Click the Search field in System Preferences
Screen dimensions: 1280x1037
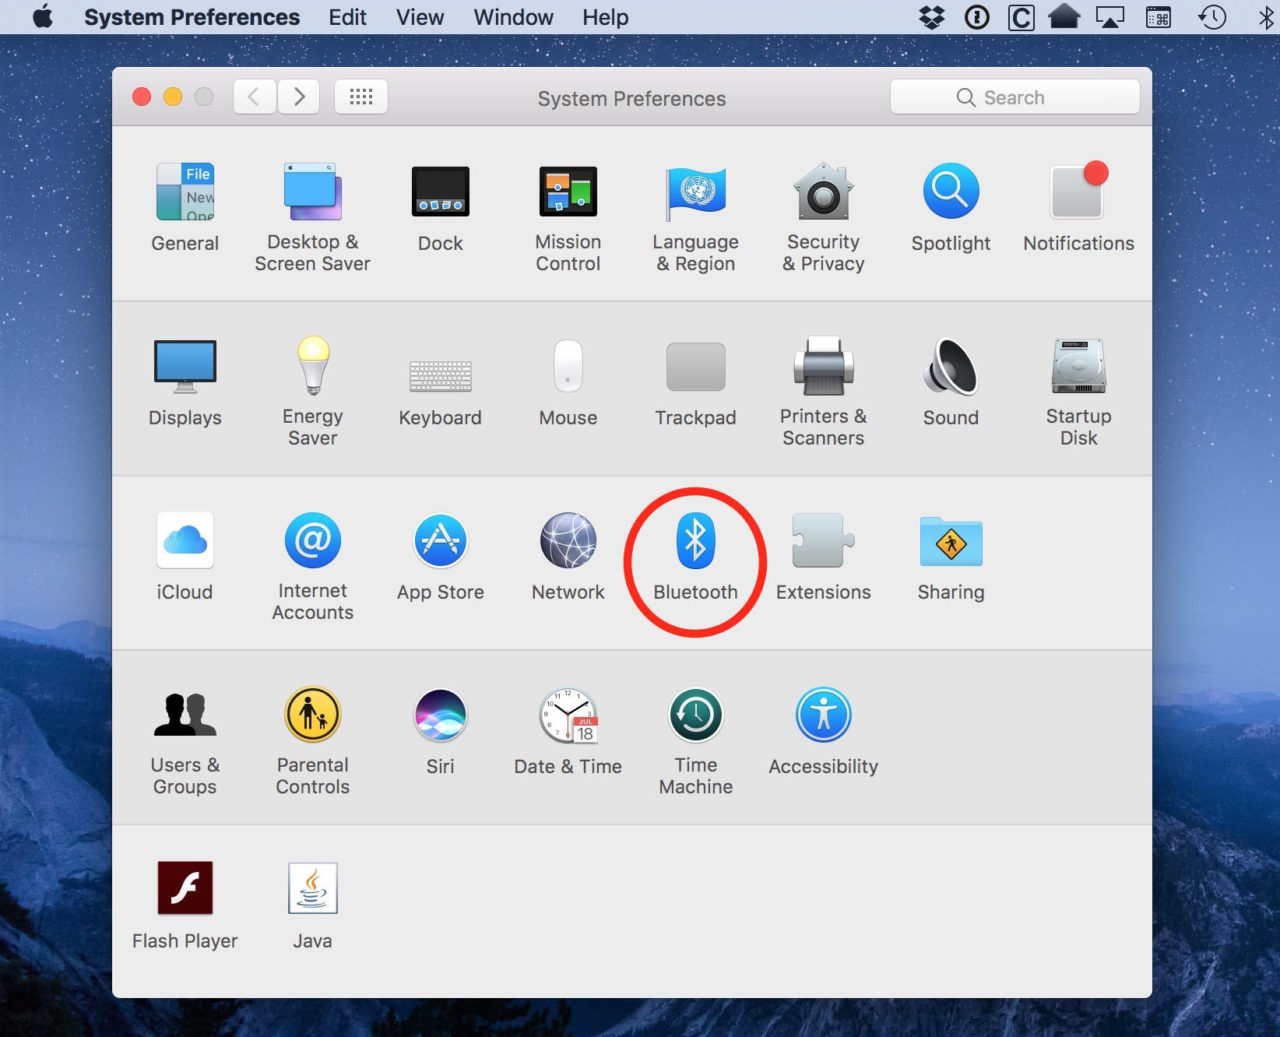click(x=1015, y=97)
